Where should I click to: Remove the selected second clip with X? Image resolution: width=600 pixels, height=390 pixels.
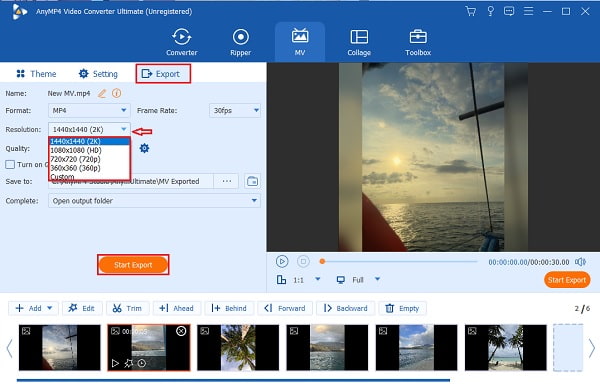point(181,331)
